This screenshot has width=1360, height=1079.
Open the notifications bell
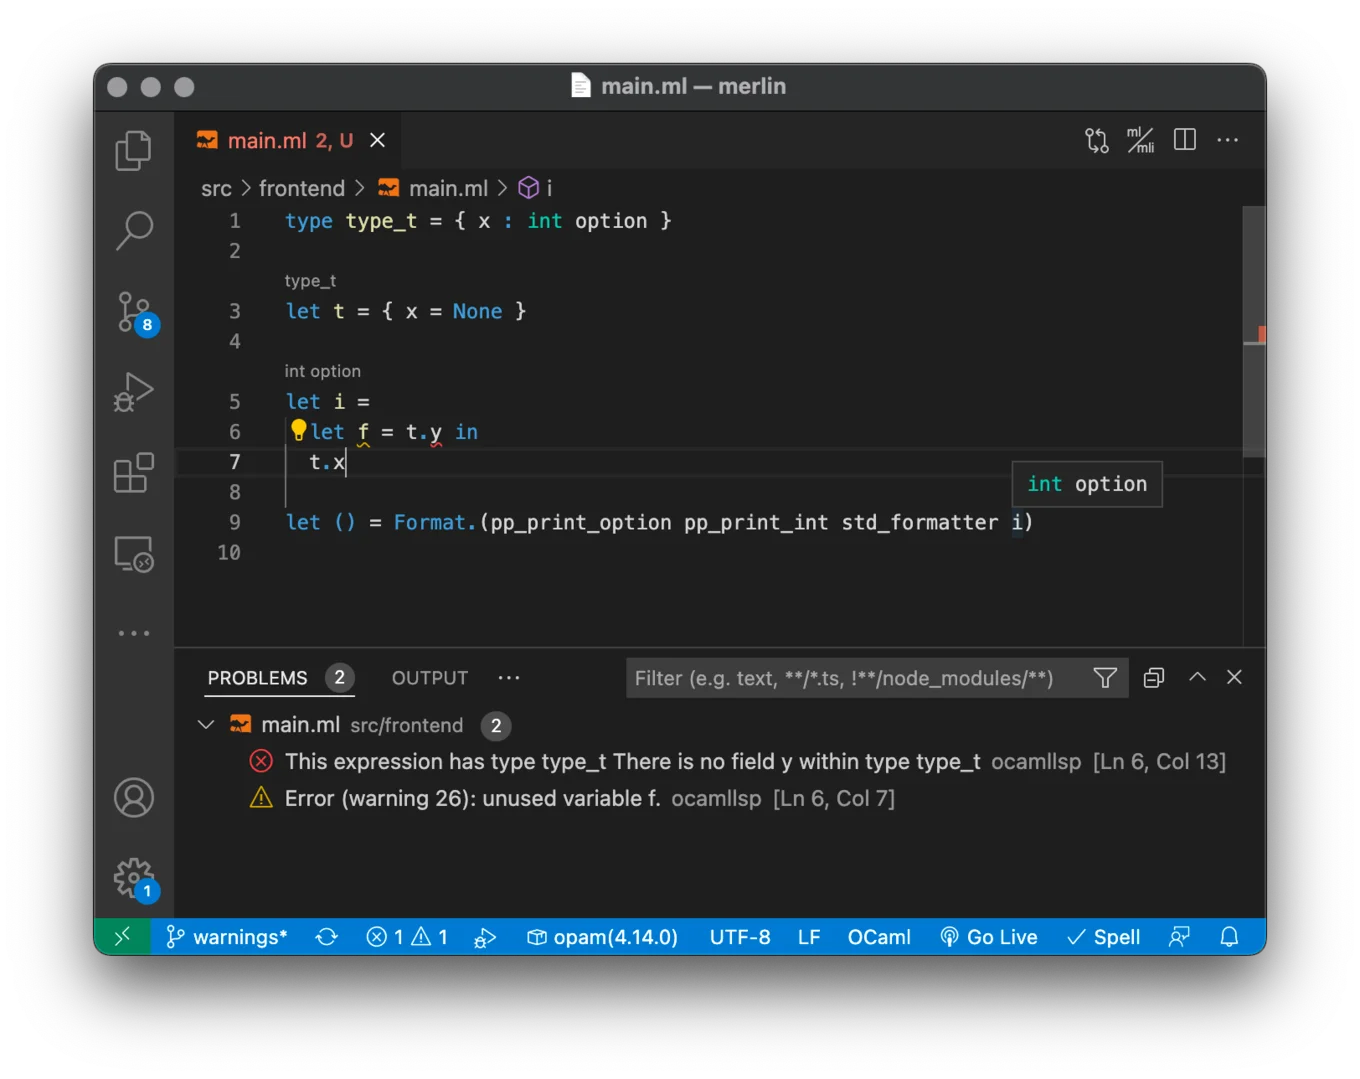pos(1229,937)
